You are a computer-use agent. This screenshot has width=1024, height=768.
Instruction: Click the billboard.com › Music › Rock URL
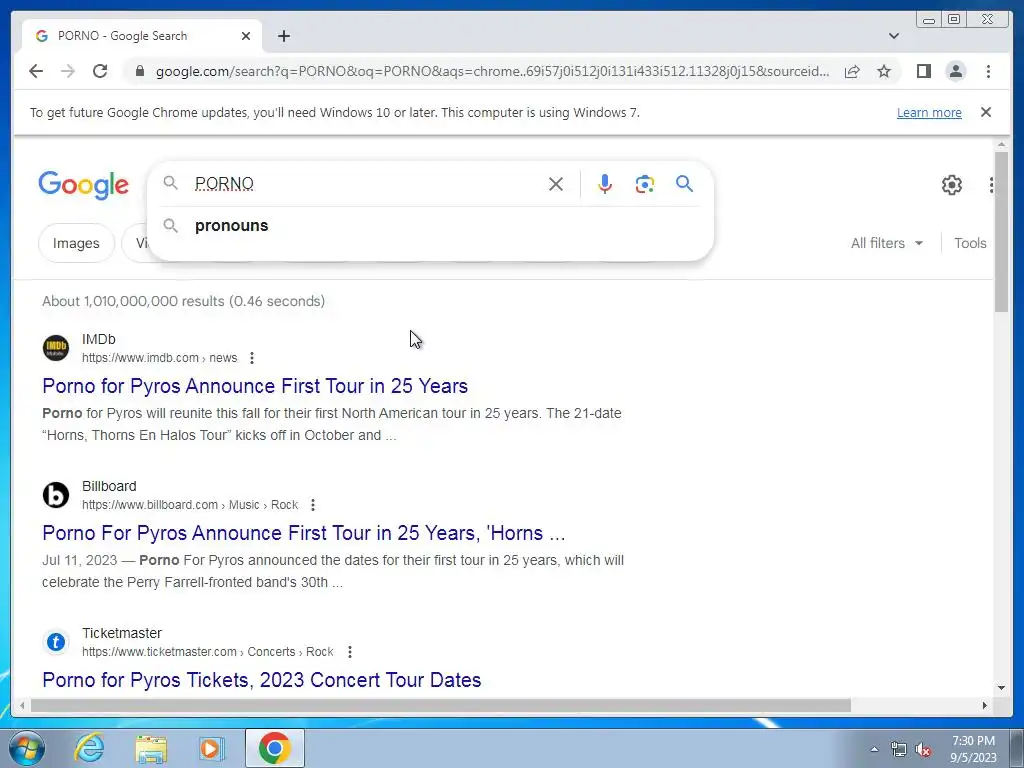190,505
